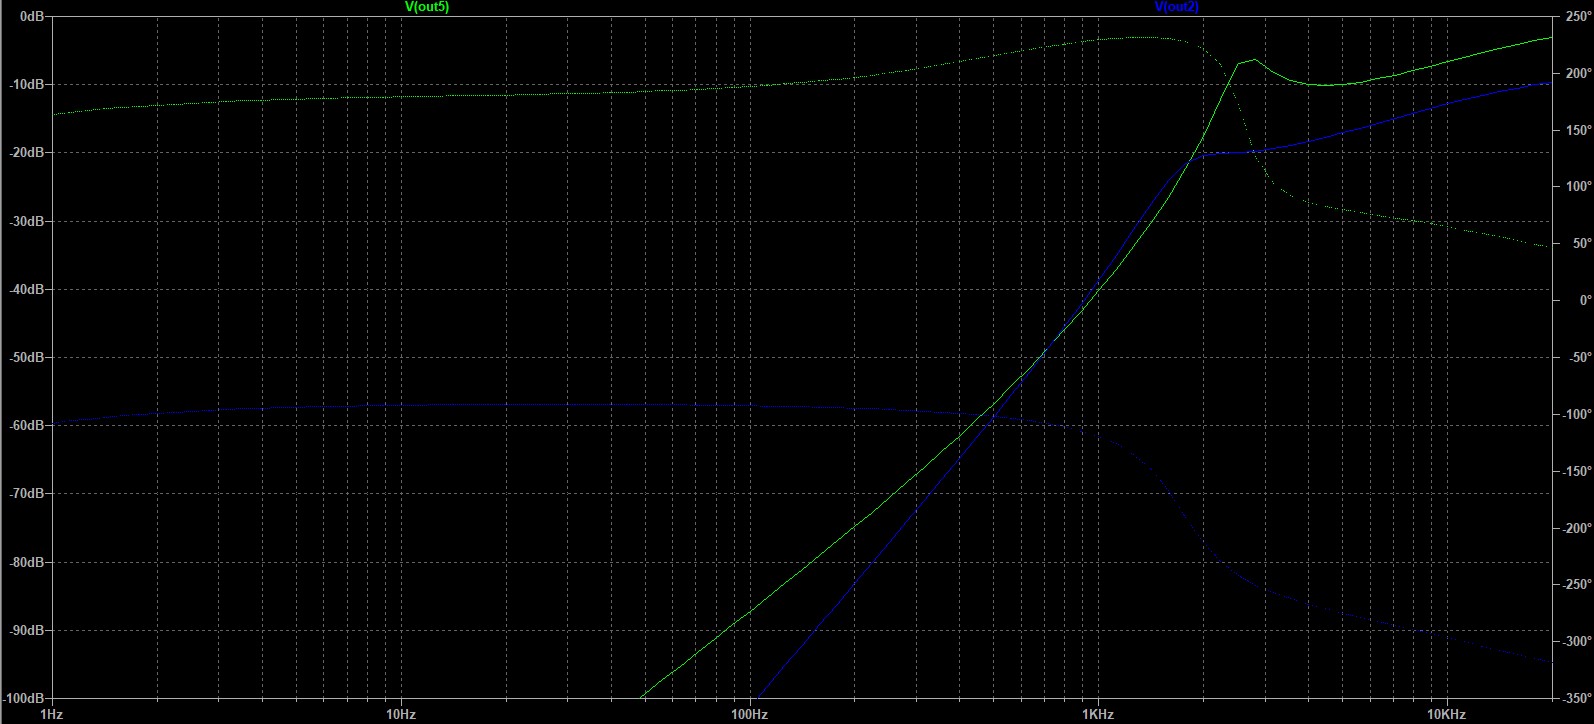Image resolution: width=1594 pixels, height=724 pixels.
Task: Click the -50° phase axis label
Action: [x=1578, y=357]
